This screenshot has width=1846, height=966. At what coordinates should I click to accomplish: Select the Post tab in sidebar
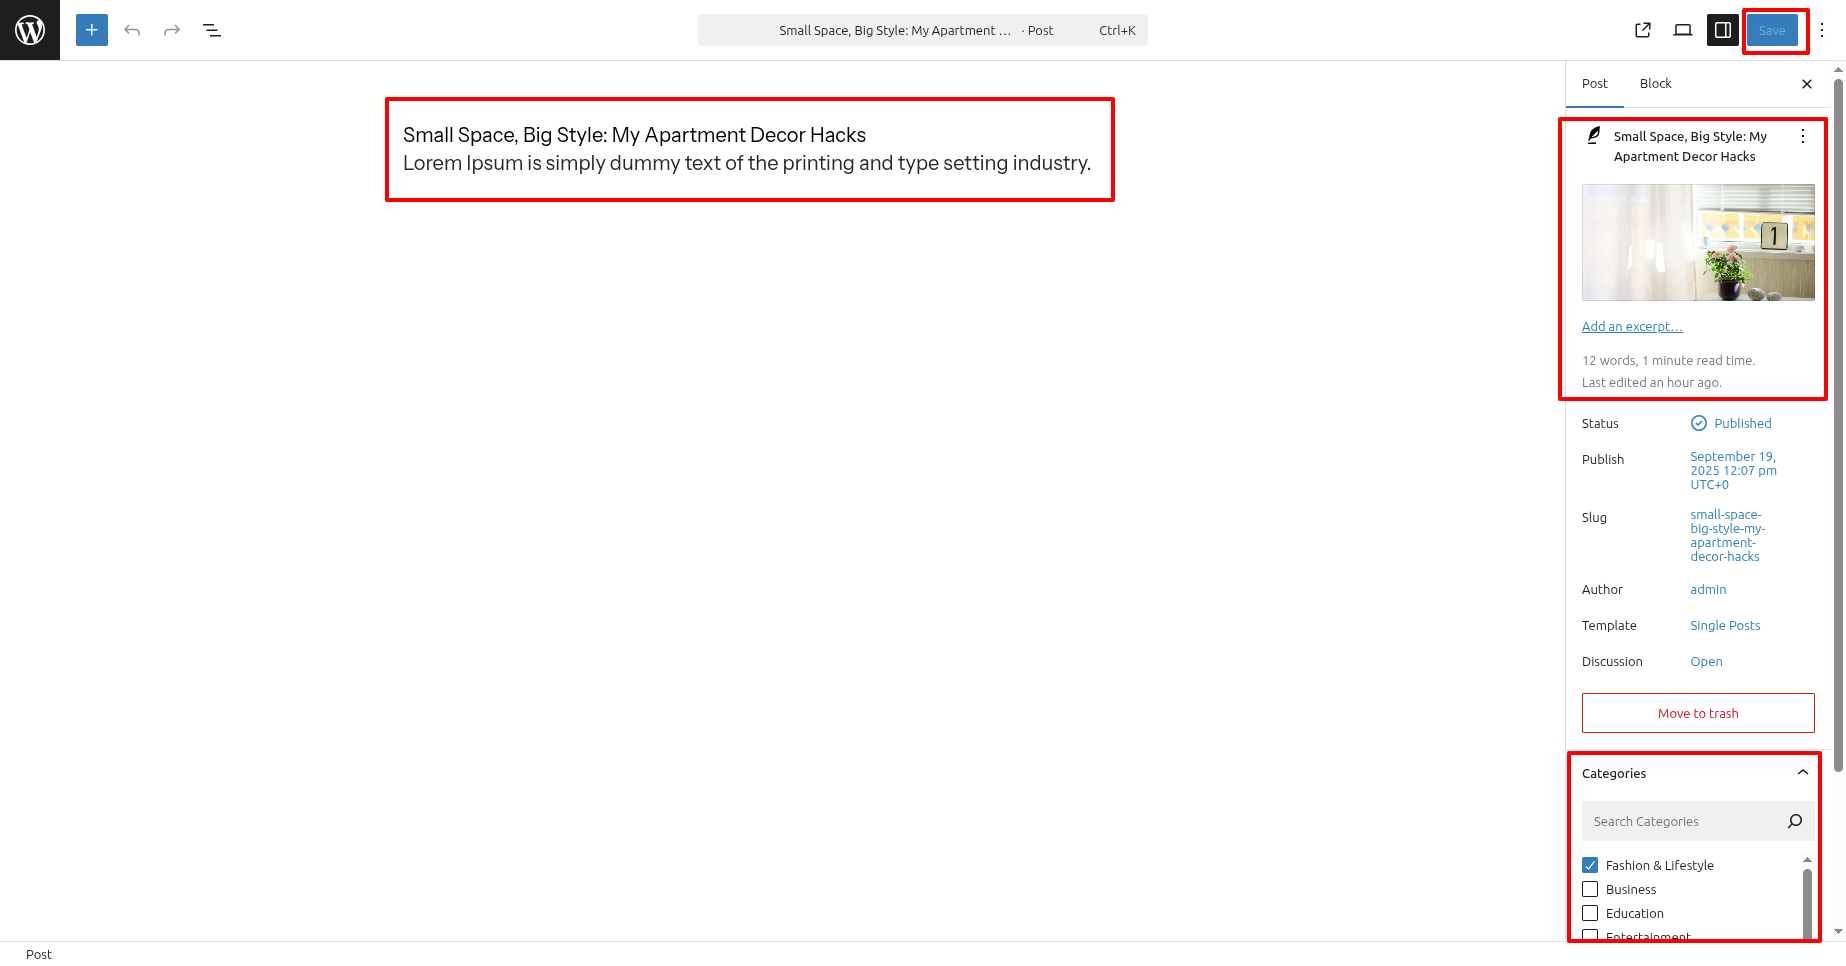(1595, 84)
